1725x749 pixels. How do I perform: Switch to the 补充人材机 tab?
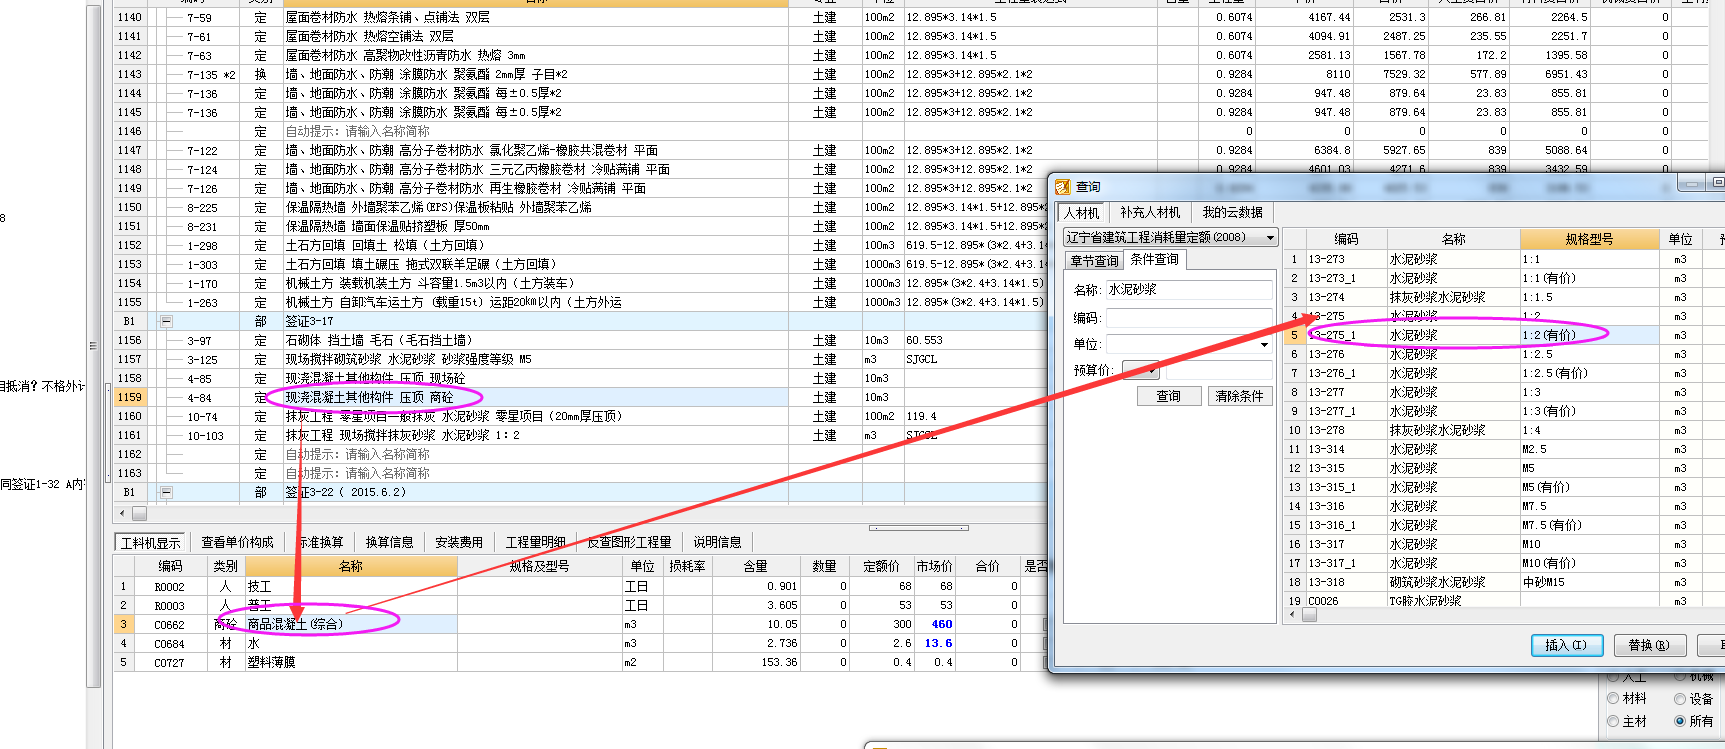coord(1150,213)
